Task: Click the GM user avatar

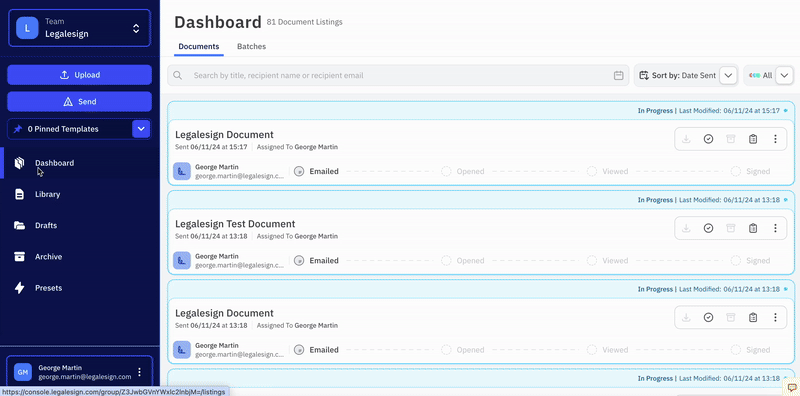Action: tap(22, 372)
